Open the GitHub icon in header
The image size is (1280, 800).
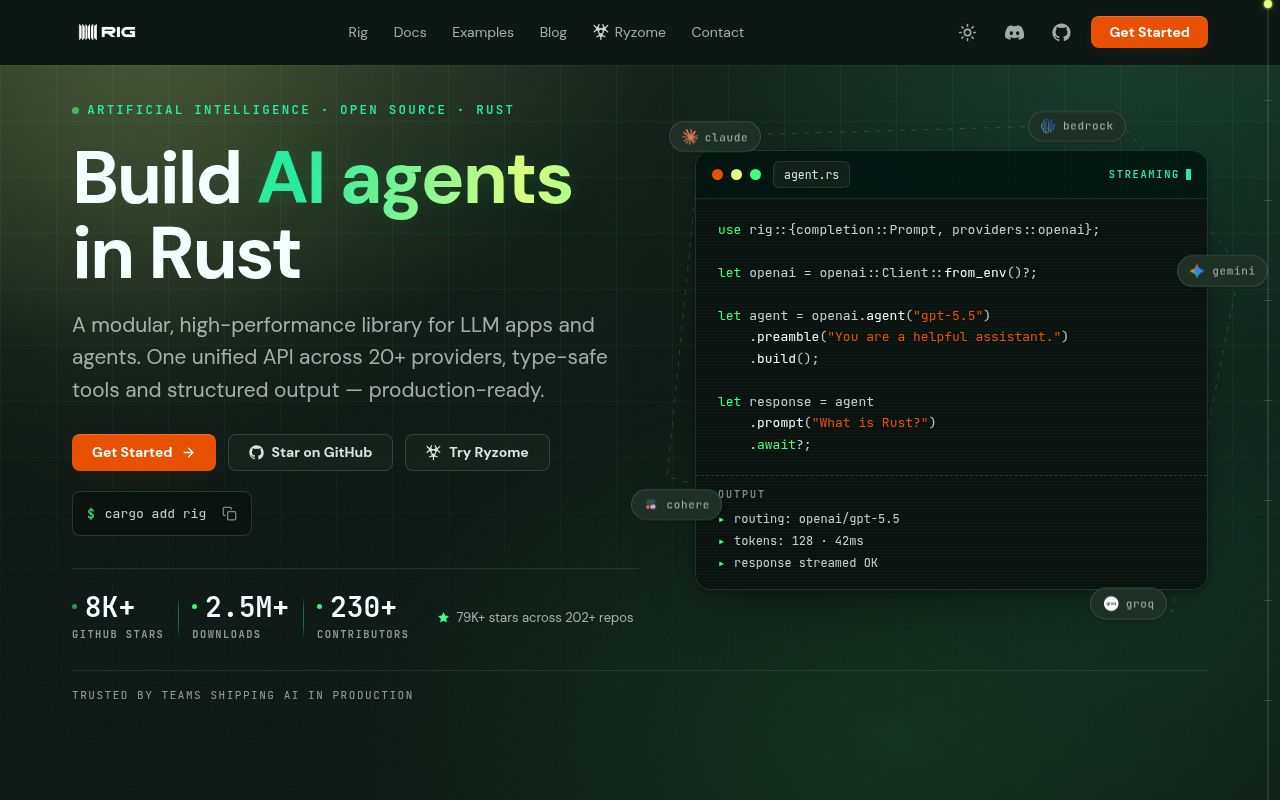pos(1061,32)
